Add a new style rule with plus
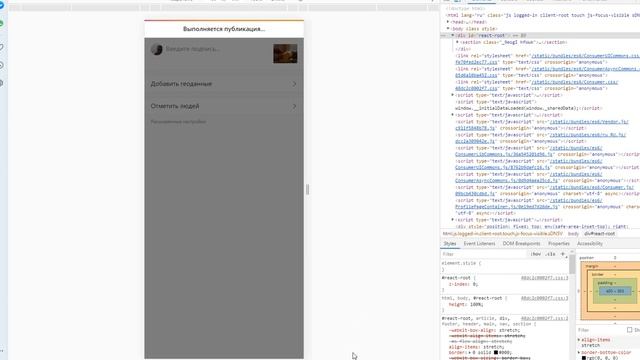This screenshot has height=360, width=640. point(563,254)
